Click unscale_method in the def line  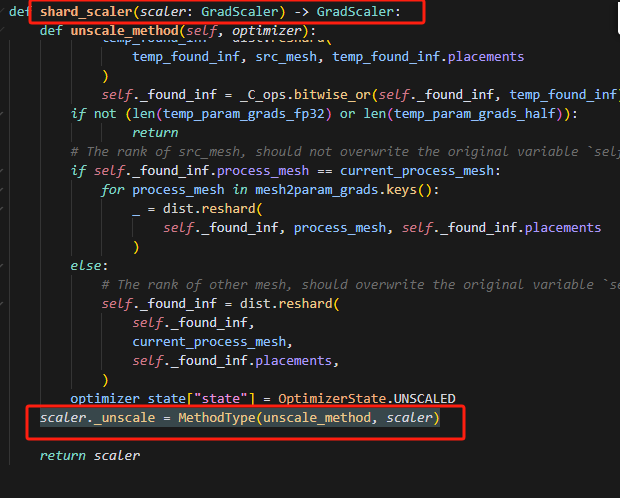coord(124,31)
